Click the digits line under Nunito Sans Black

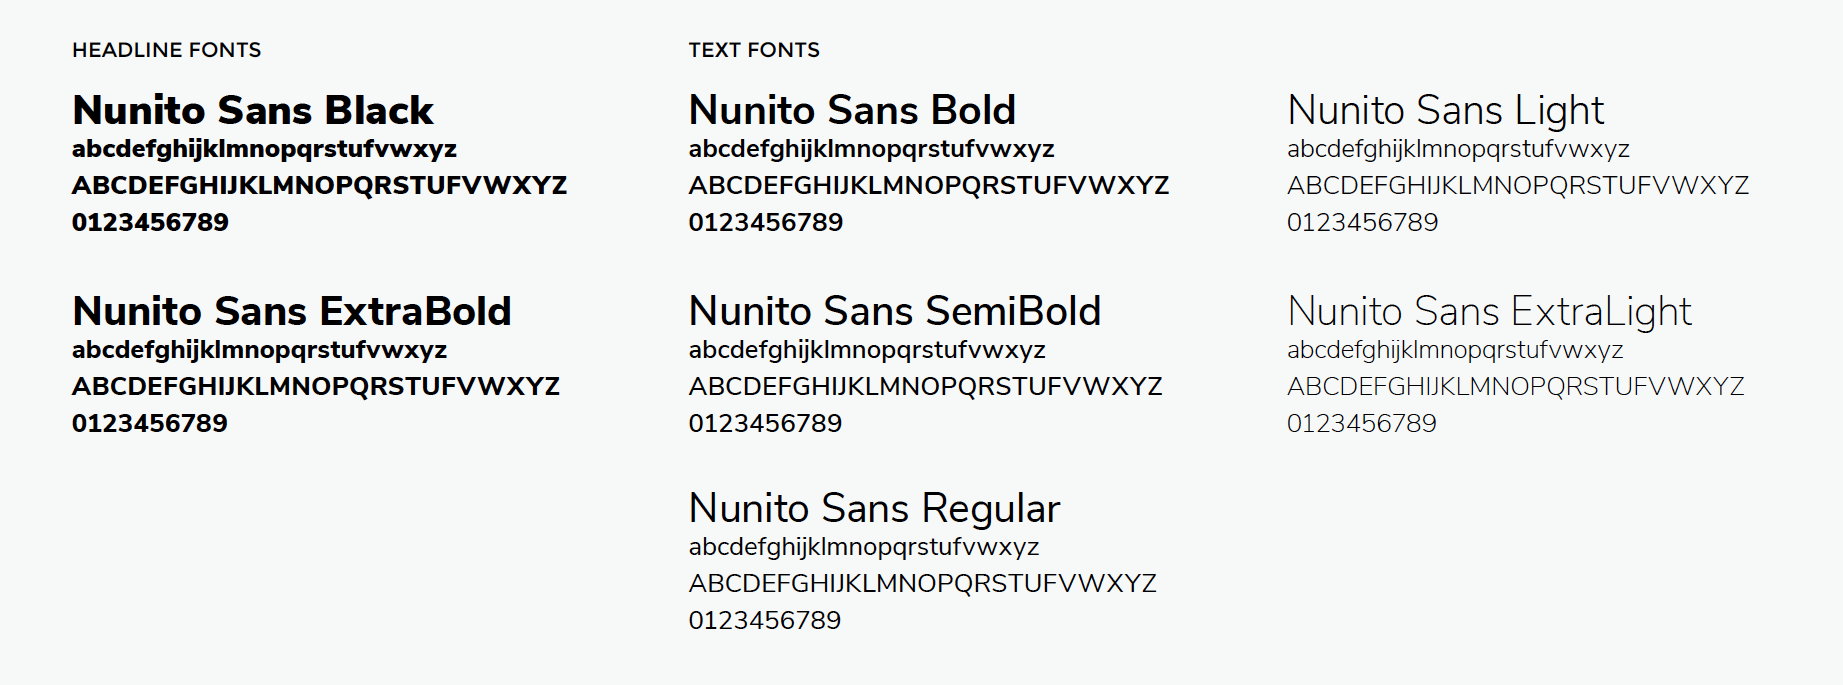coord(150,222)
